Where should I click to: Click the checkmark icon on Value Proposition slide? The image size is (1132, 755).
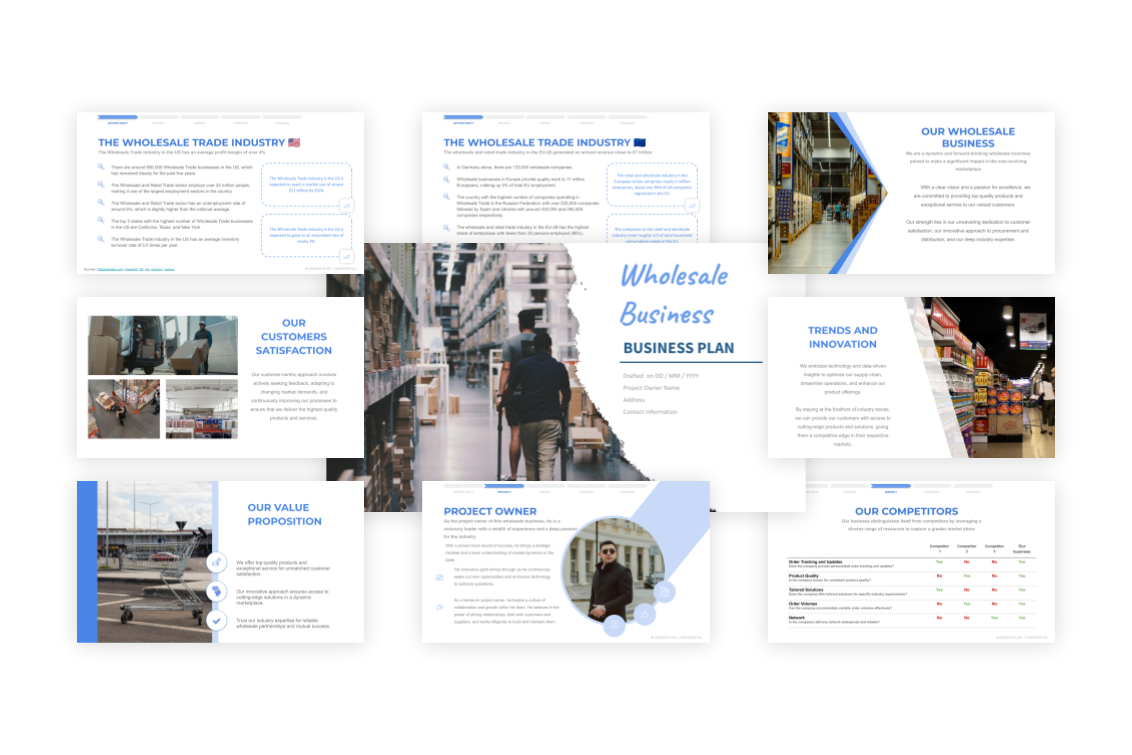click(217, 621)
